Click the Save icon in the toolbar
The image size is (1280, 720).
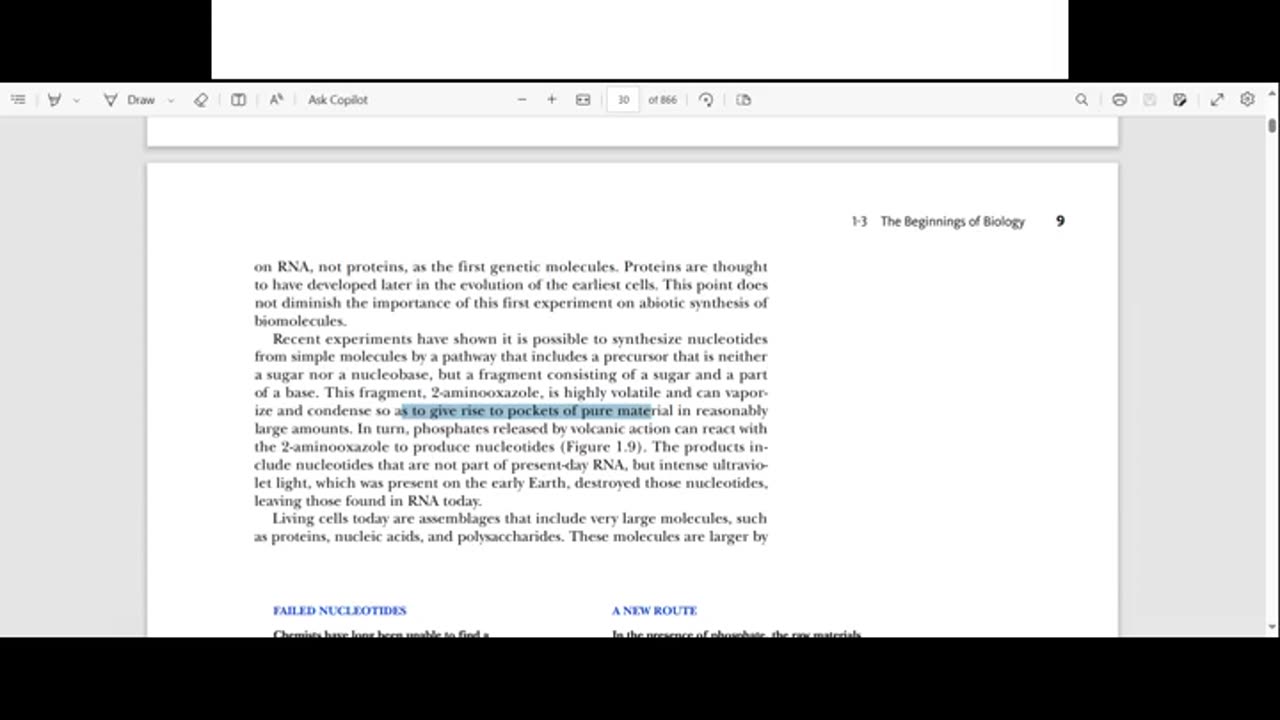[1150, 100]
